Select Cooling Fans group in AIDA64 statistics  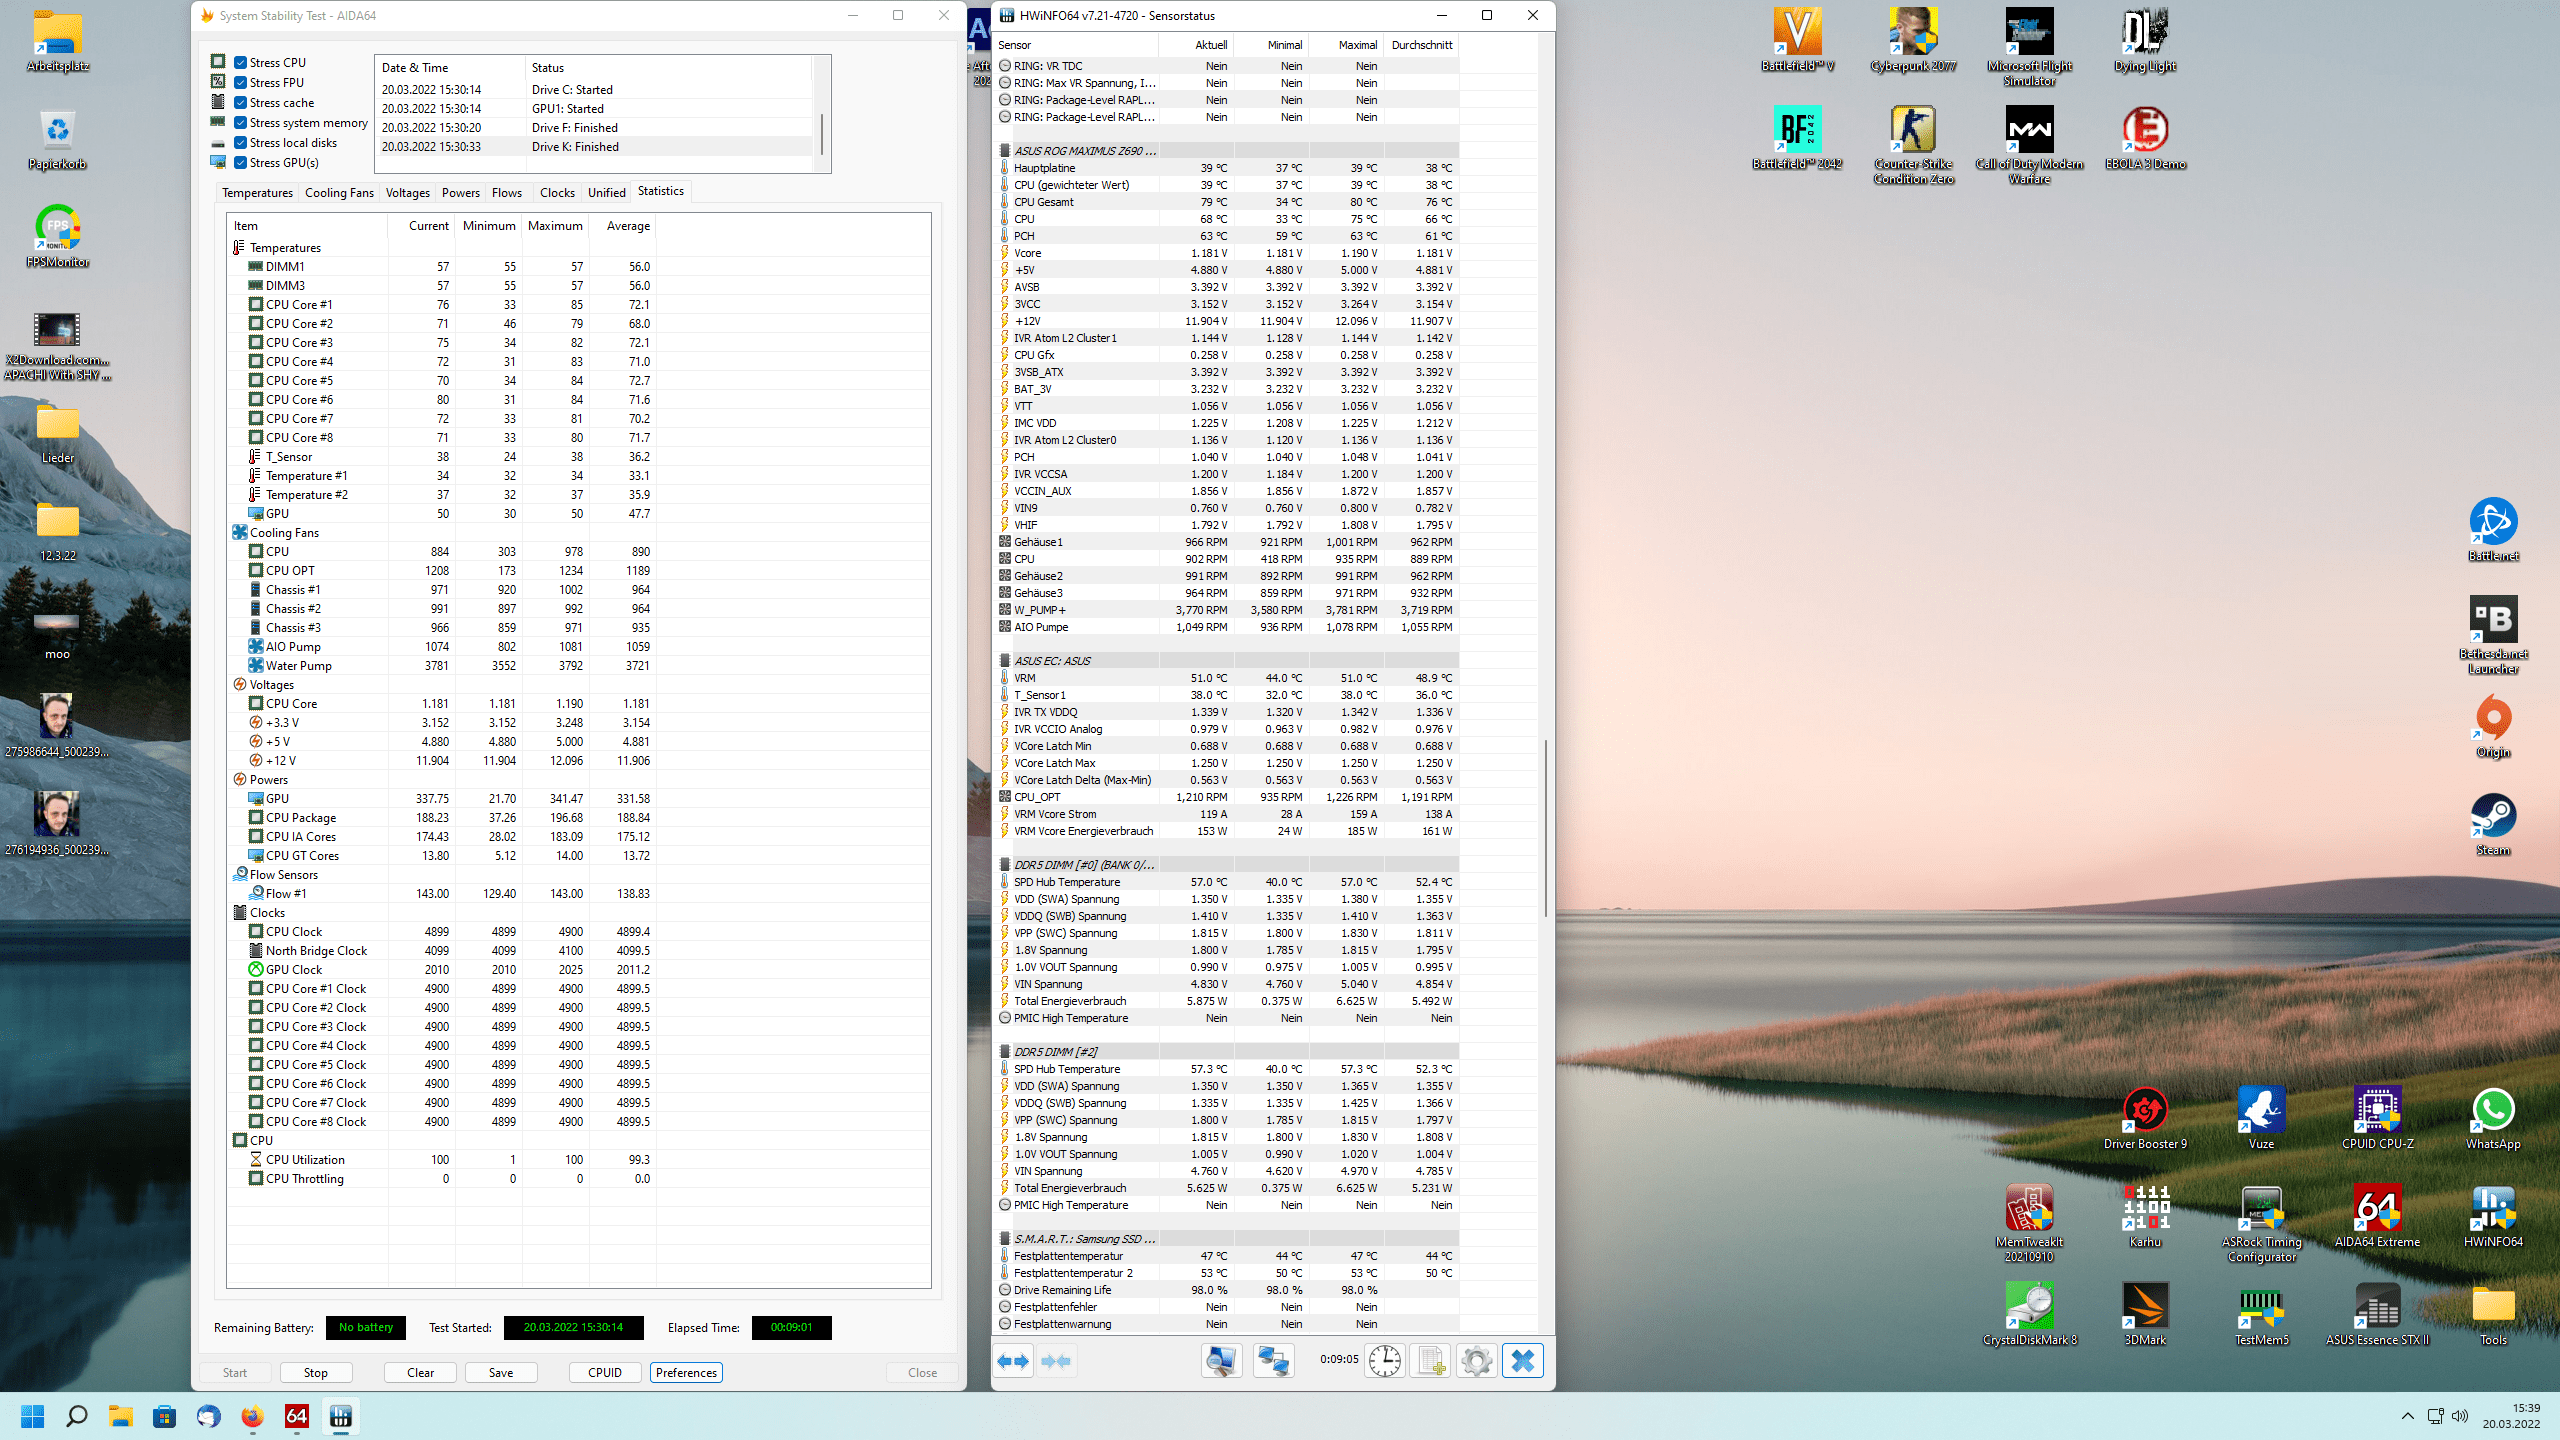(284, 532)
